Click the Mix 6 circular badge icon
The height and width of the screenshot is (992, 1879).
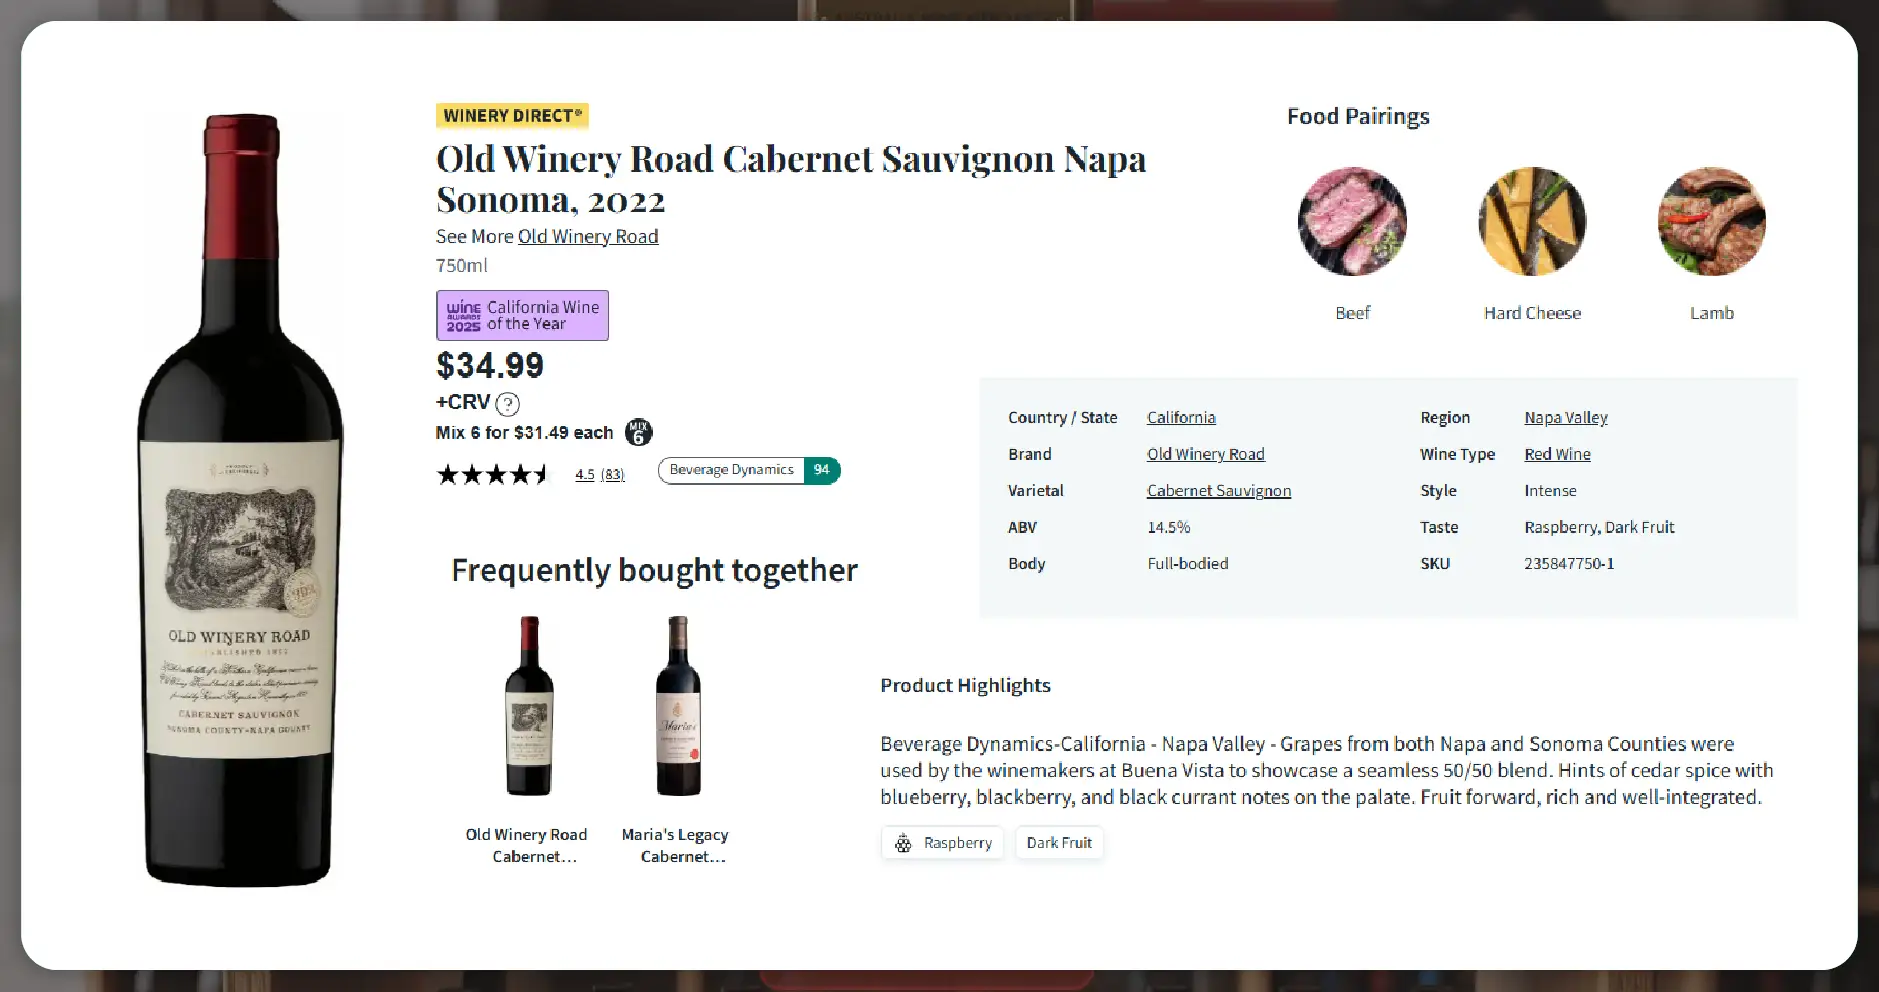tap(639, 432)
